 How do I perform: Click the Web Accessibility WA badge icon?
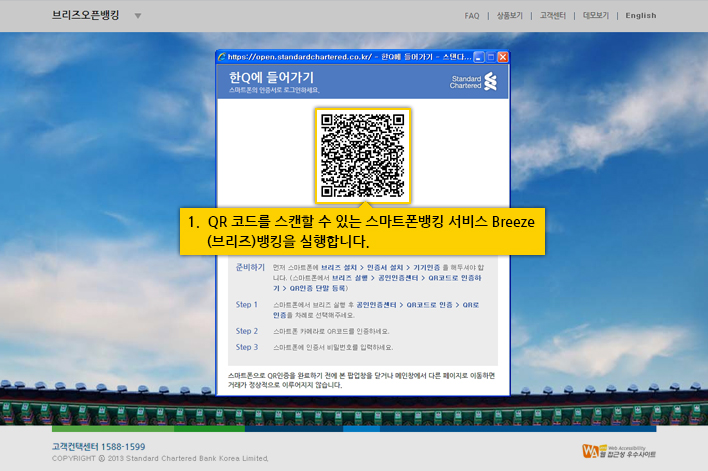click(x=619, y=451)
